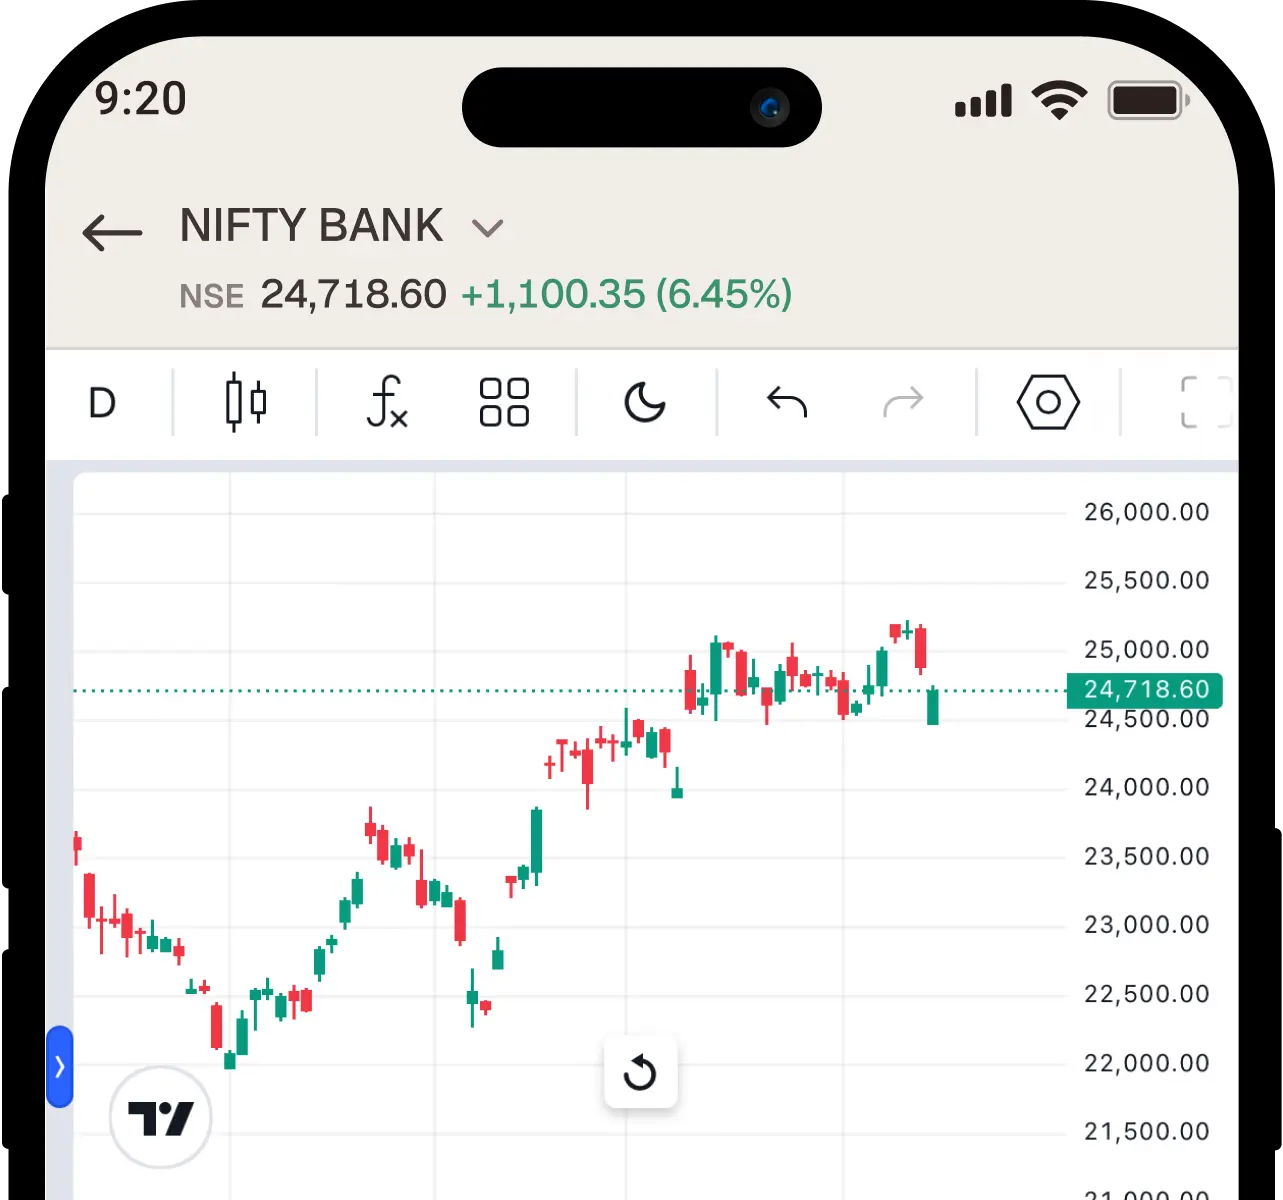The height and width of the screenshot is (1200, 1283).
Task: Tap the Wi-Fi status icon
Action: coord(1059,100)
